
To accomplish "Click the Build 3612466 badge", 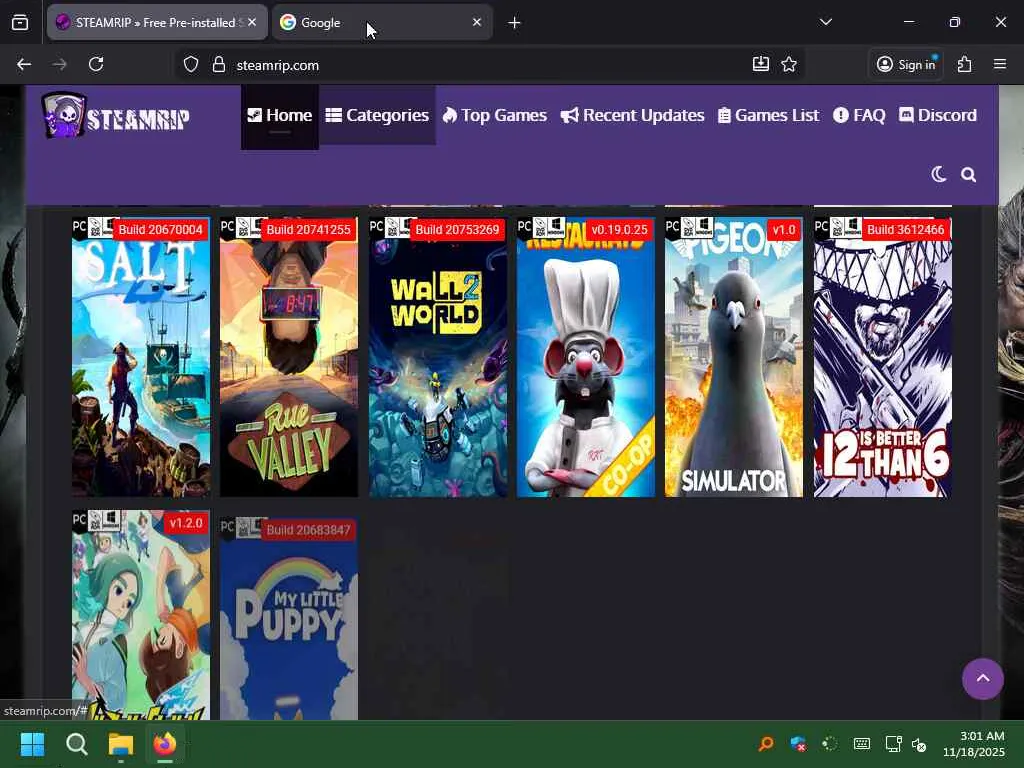I will (906, 230).
